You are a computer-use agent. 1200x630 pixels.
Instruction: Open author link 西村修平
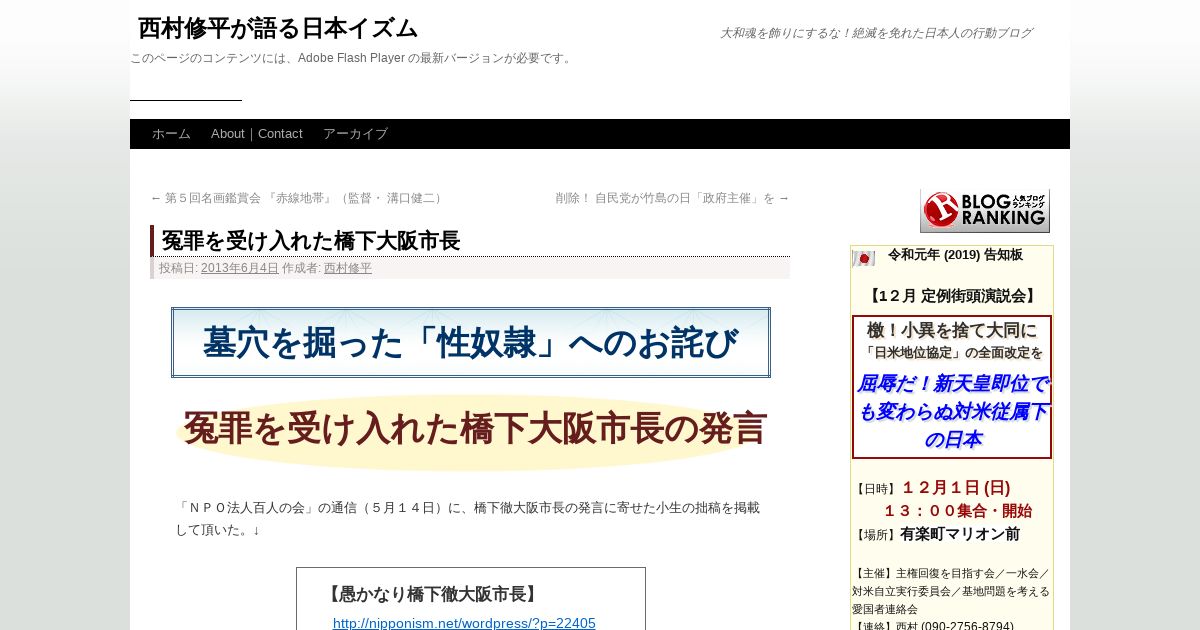[x=348, y=268]
